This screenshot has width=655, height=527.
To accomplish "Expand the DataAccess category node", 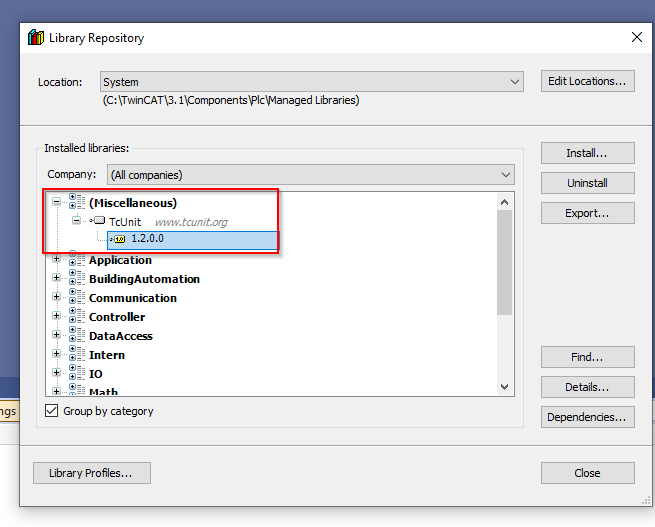I will [x=56, y=334].
